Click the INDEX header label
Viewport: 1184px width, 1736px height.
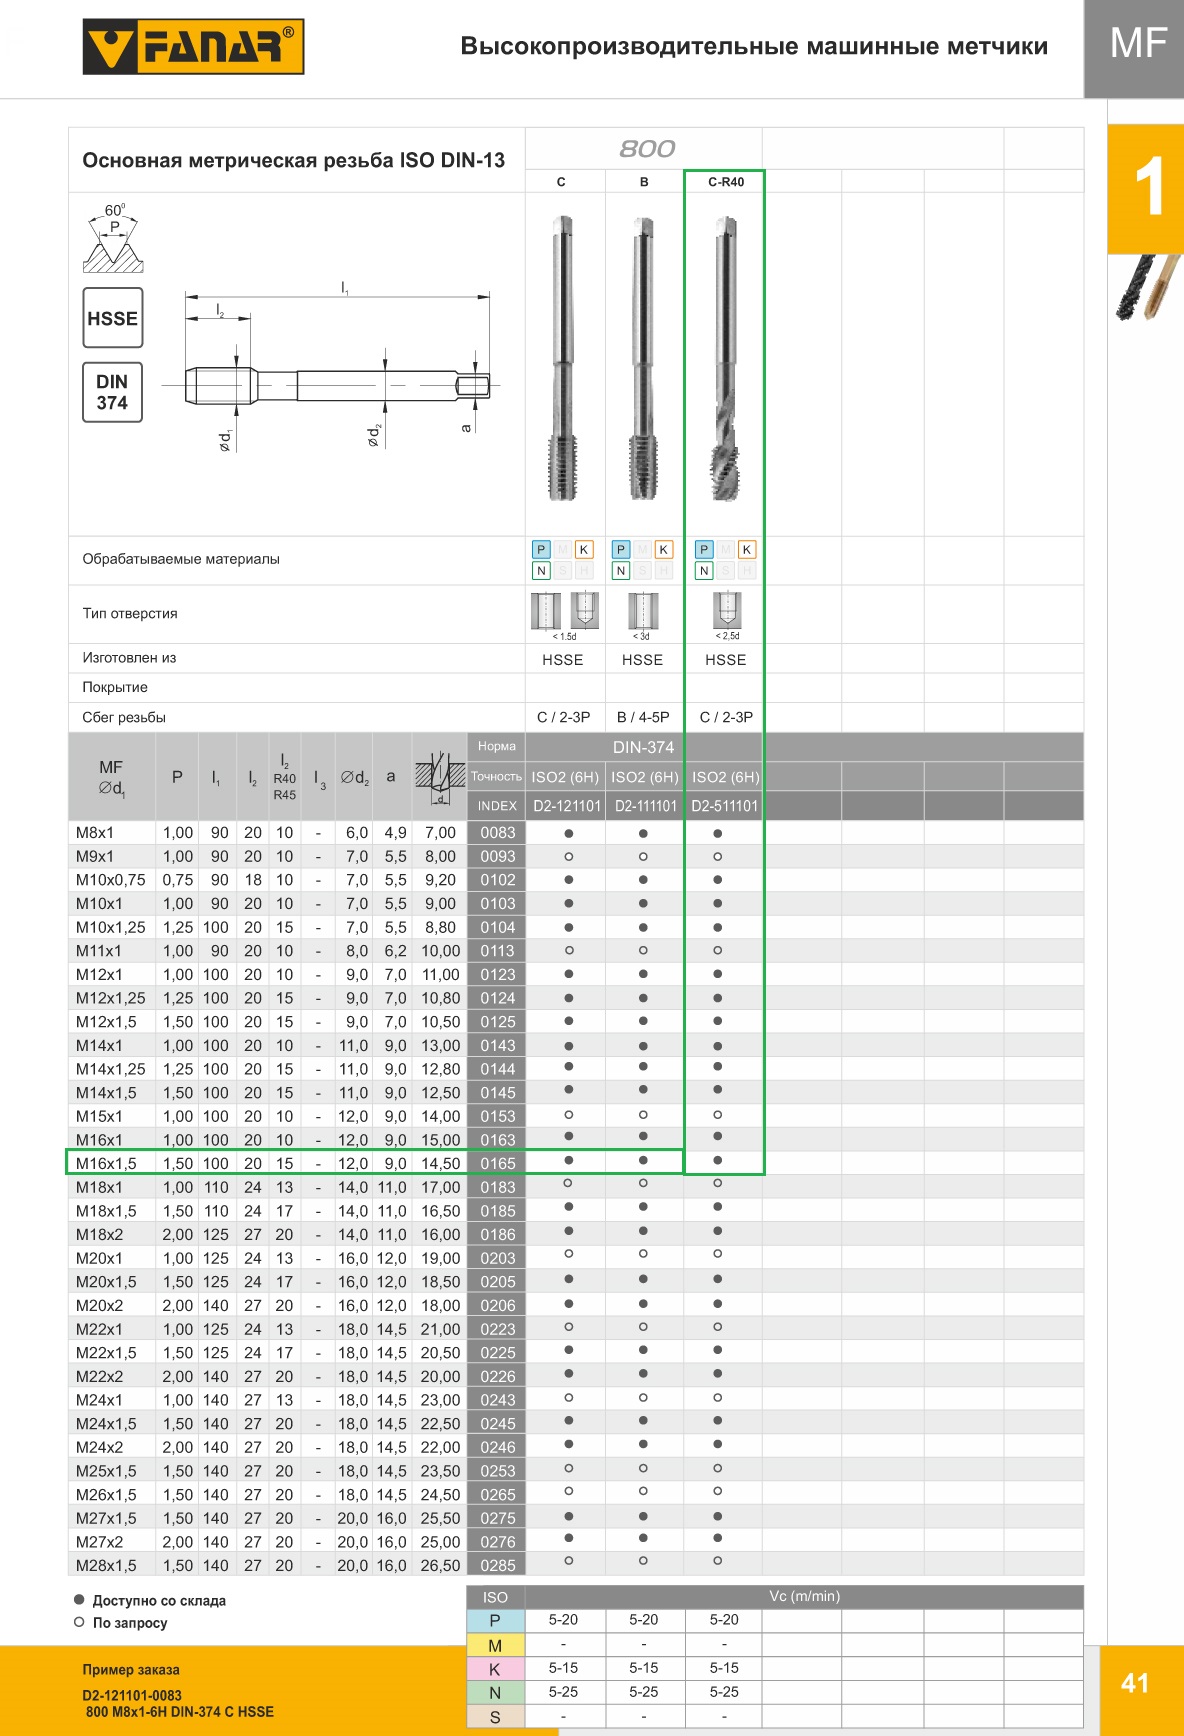coord(497,806)
